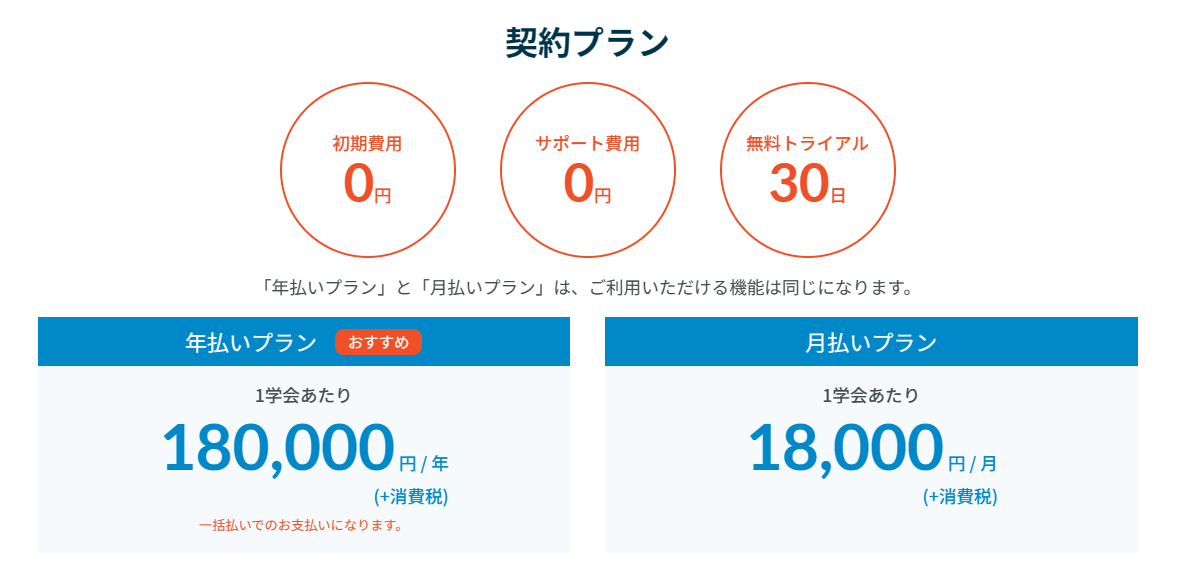
Task: Click the 月払いプラン blue header
Action: tap(871, 342)
